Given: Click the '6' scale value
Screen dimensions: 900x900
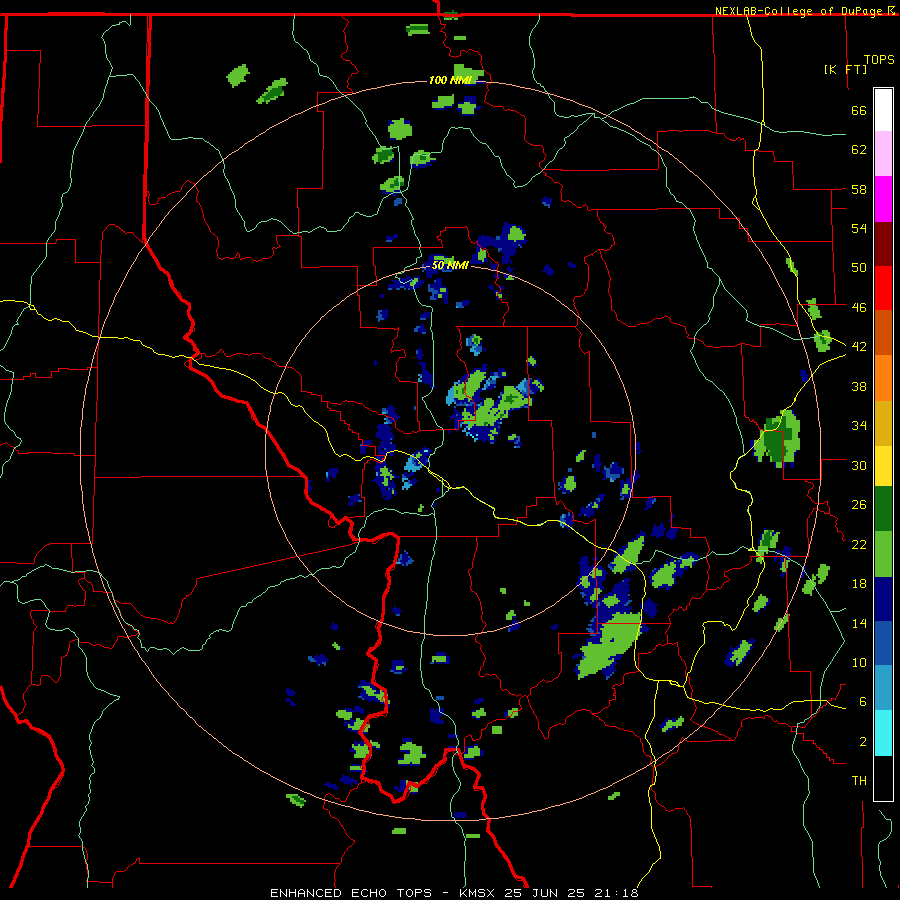Looking at the screenshot, I should [x=863, y=702].
